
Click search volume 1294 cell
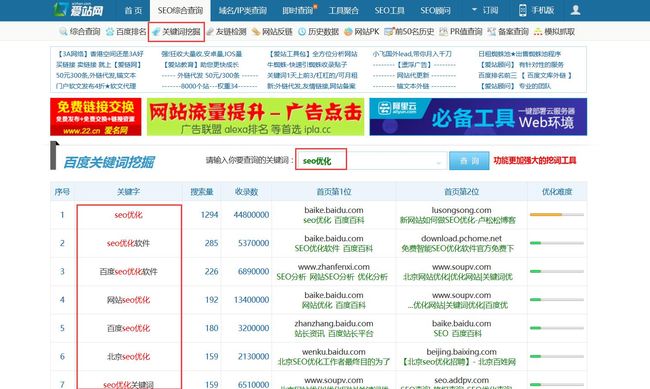[x=209, y=215]
